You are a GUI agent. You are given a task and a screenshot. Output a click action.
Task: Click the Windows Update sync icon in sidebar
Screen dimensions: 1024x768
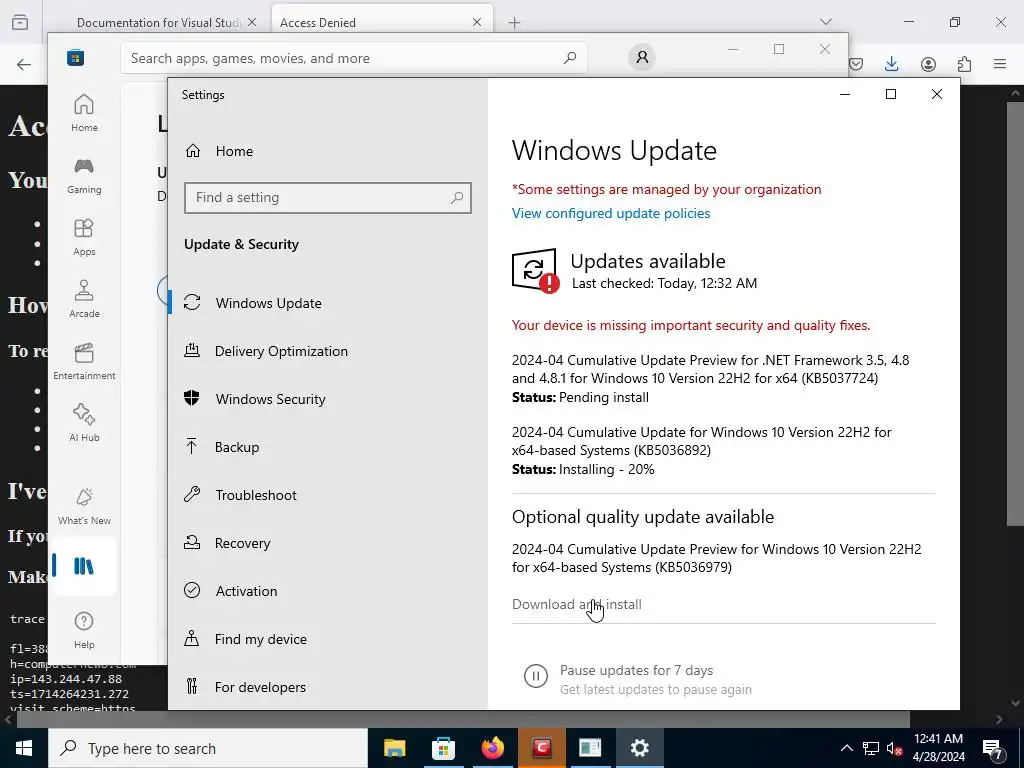(x=192, y=302)
